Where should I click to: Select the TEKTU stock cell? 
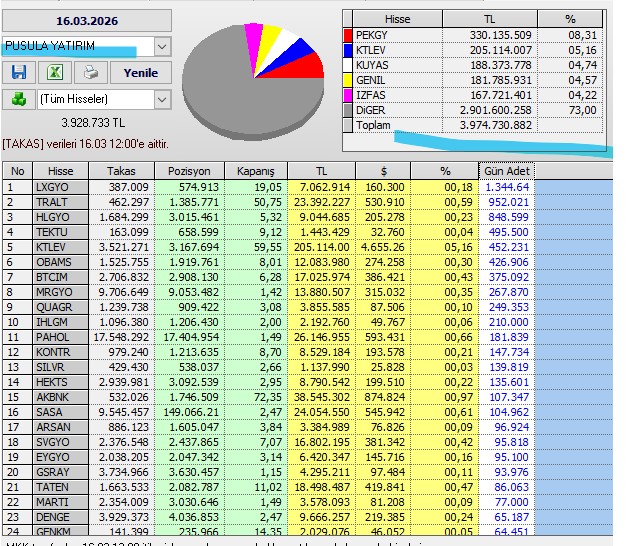(61, 232)
